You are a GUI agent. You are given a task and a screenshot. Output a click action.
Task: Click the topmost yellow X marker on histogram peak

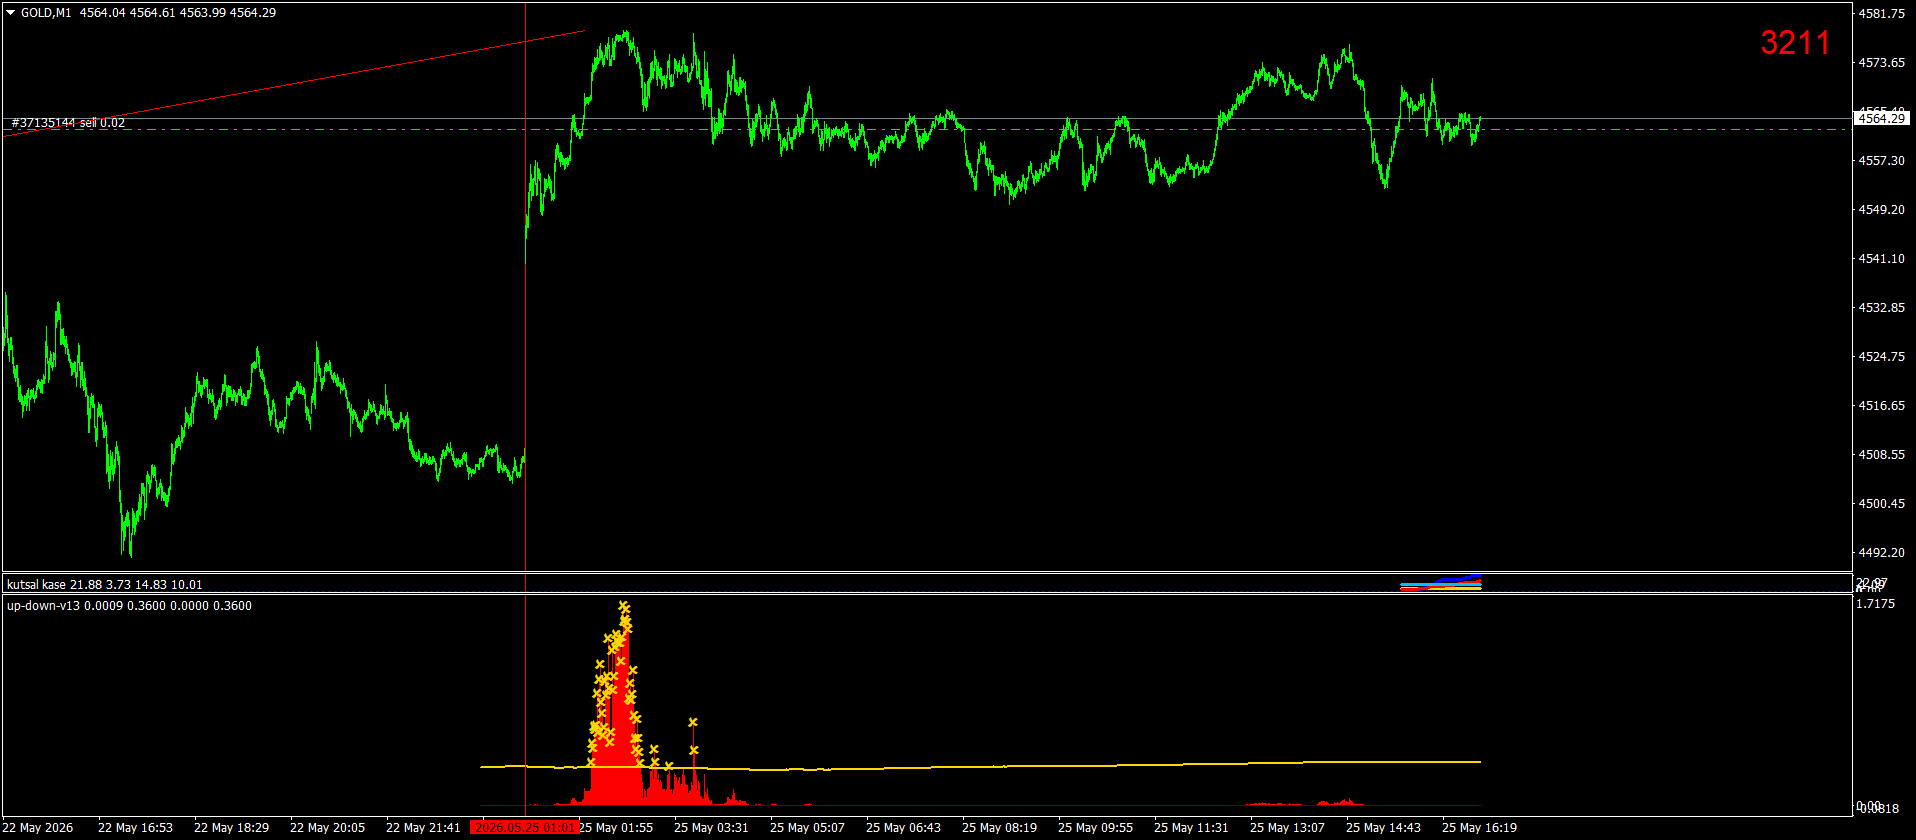click(623, 606)
